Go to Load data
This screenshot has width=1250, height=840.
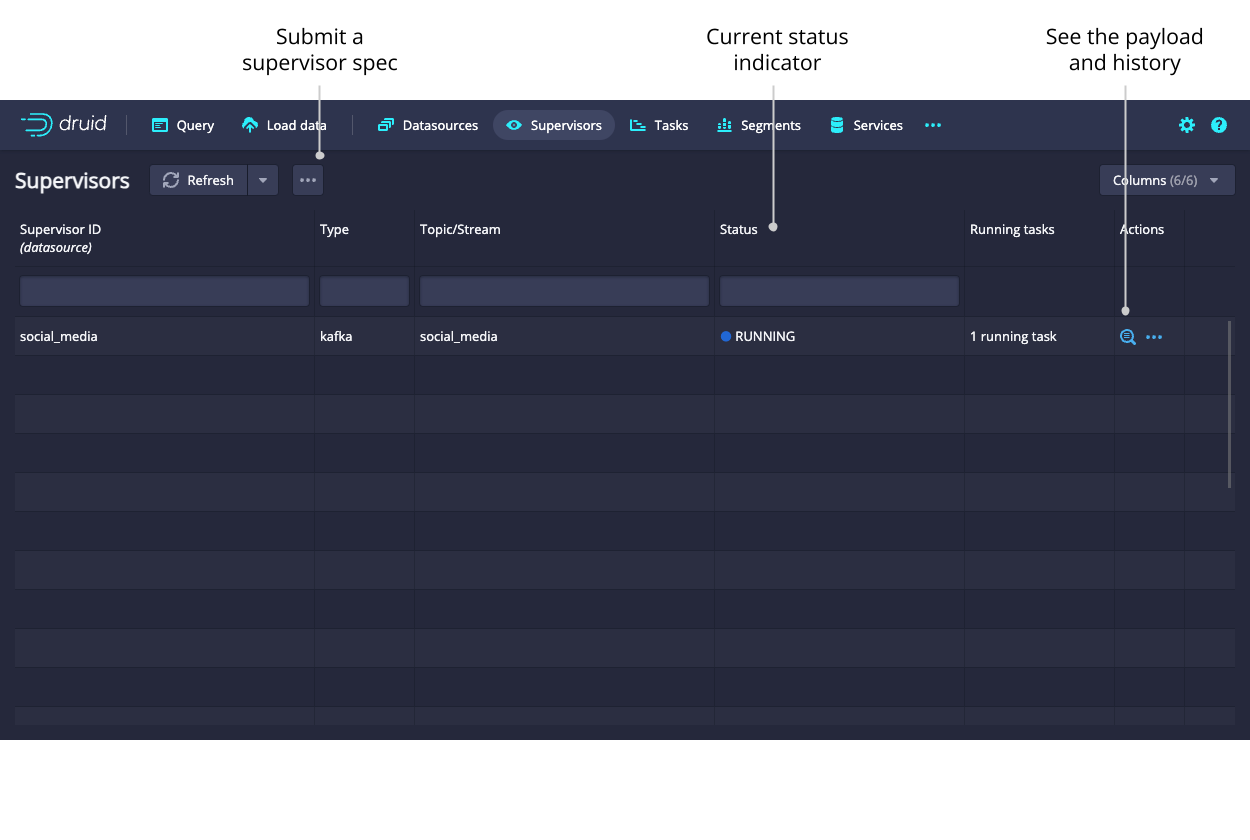284,125
